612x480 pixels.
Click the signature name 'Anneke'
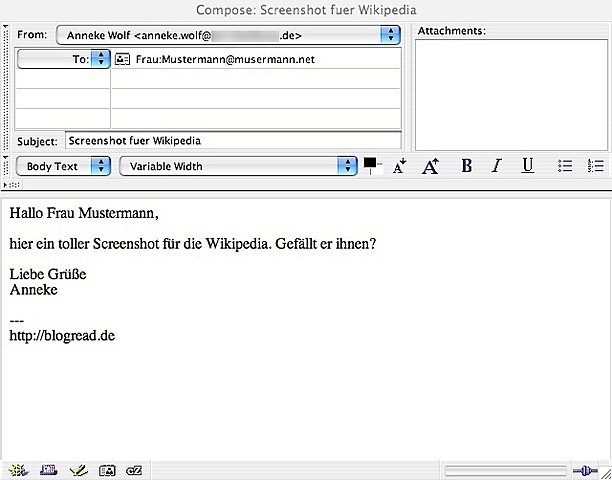[x=34, y=290]
